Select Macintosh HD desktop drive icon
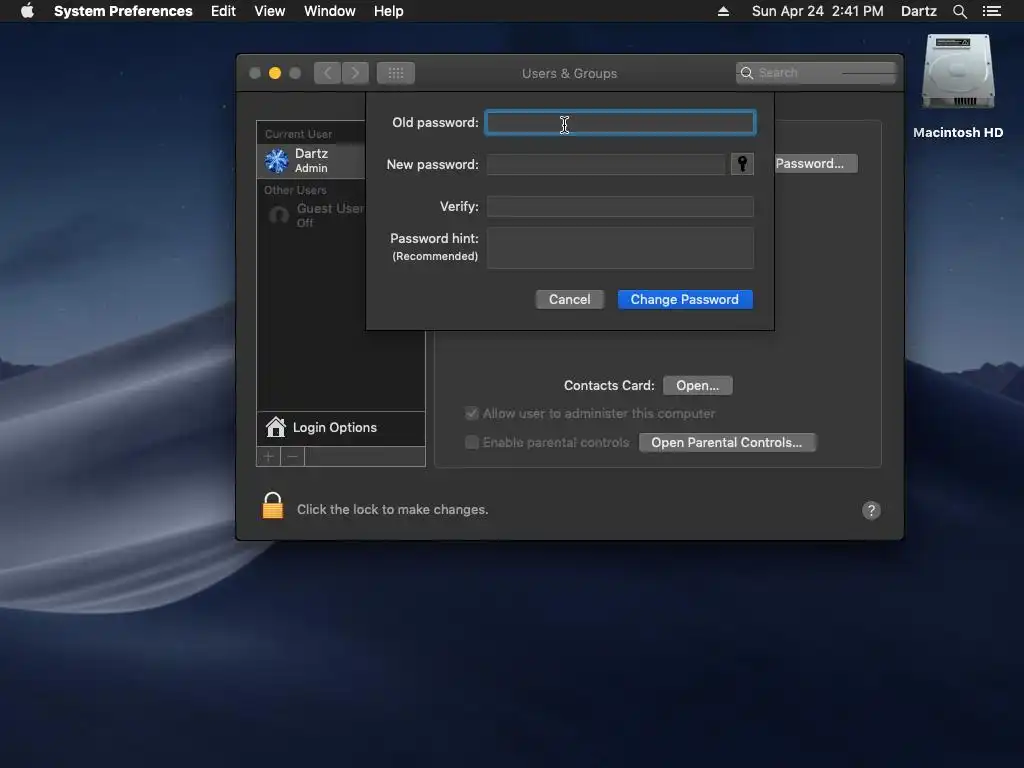The width and height of the screenshot is (1024, 768). 958,72
